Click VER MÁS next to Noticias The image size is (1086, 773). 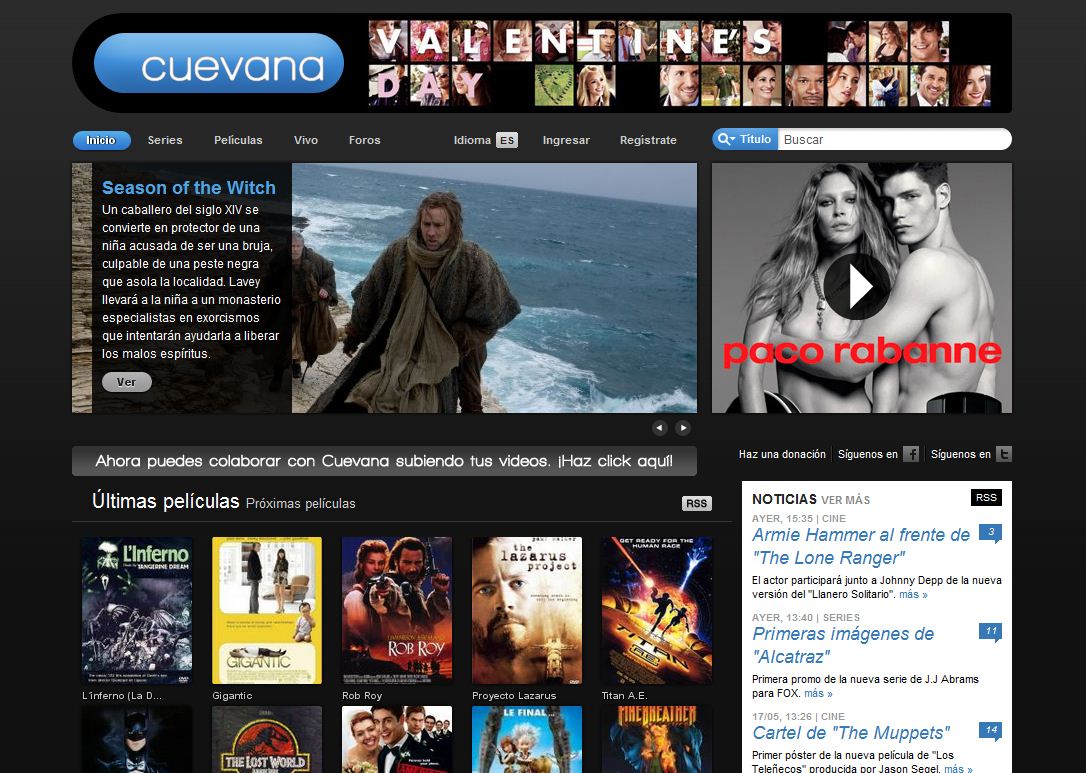click(846, 500)
